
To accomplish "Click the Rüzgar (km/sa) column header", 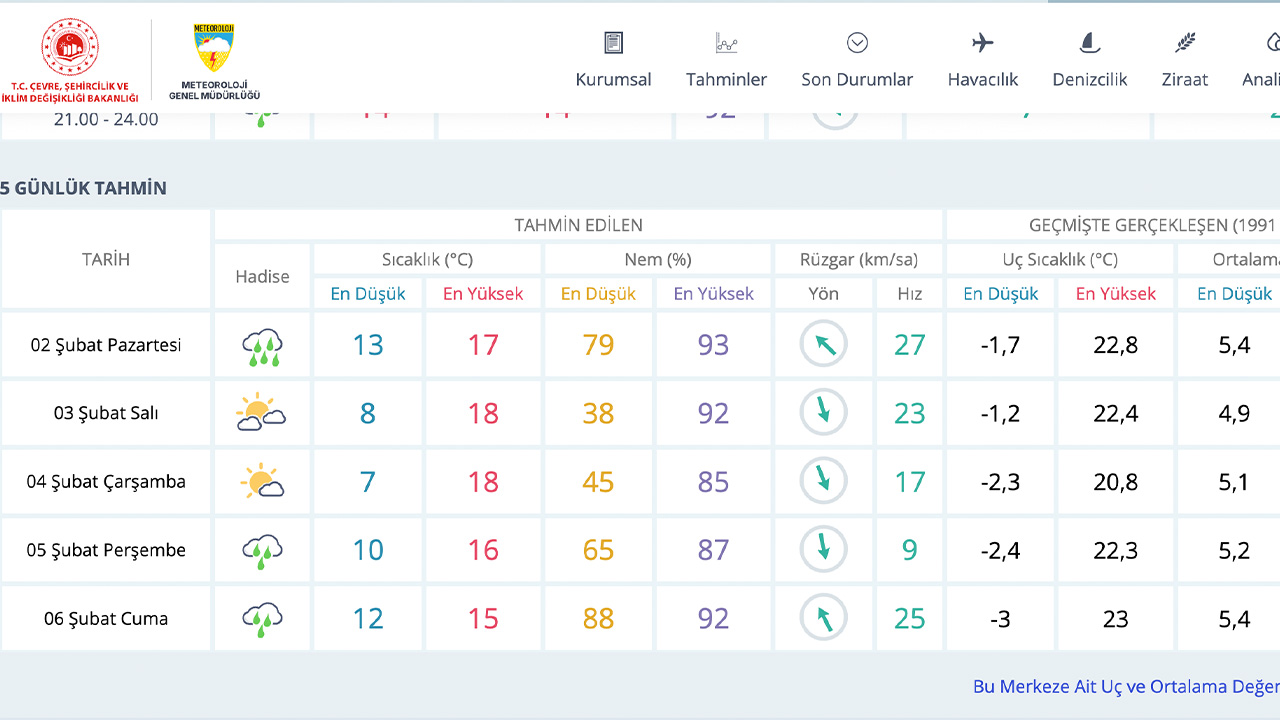I will point(858,260).
